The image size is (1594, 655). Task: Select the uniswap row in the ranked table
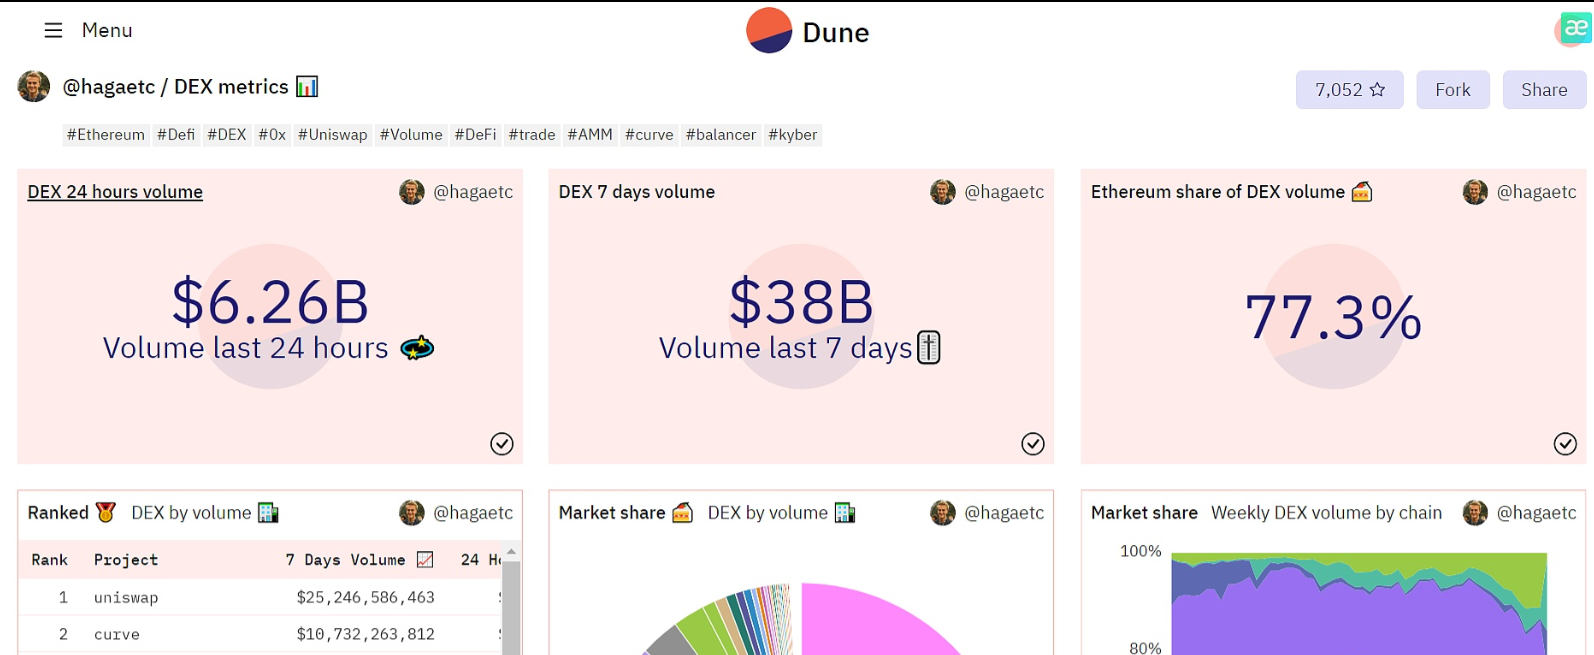pos(126,598)
